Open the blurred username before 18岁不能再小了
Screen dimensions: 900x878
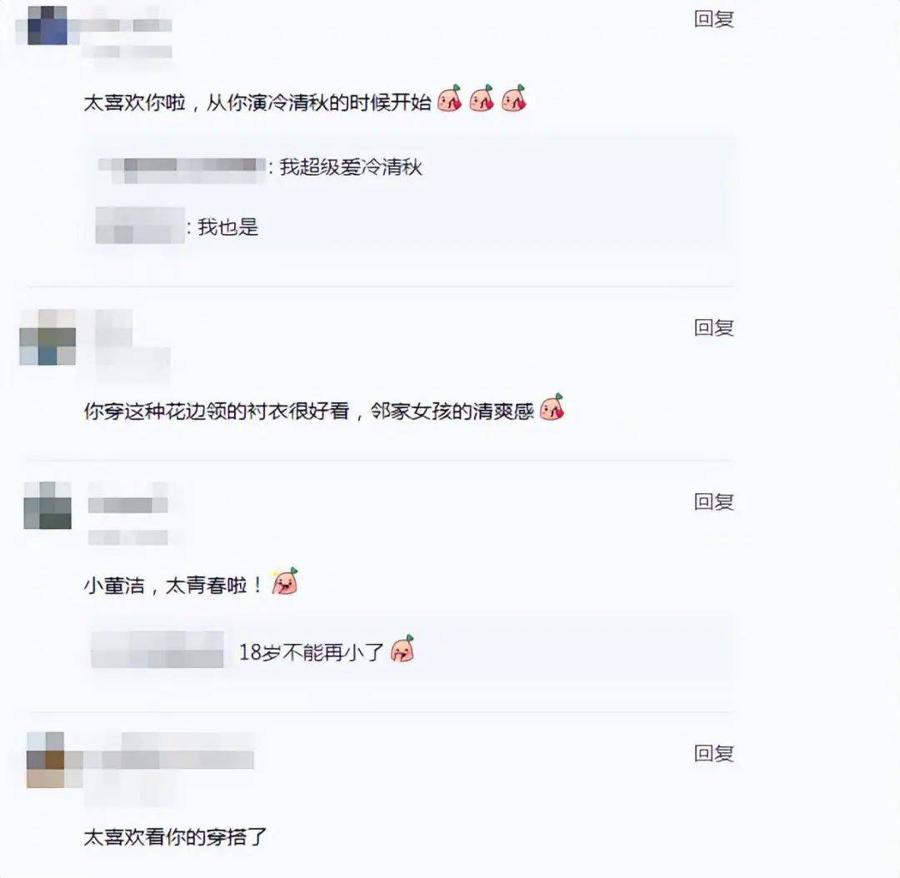tap(157, 650)
